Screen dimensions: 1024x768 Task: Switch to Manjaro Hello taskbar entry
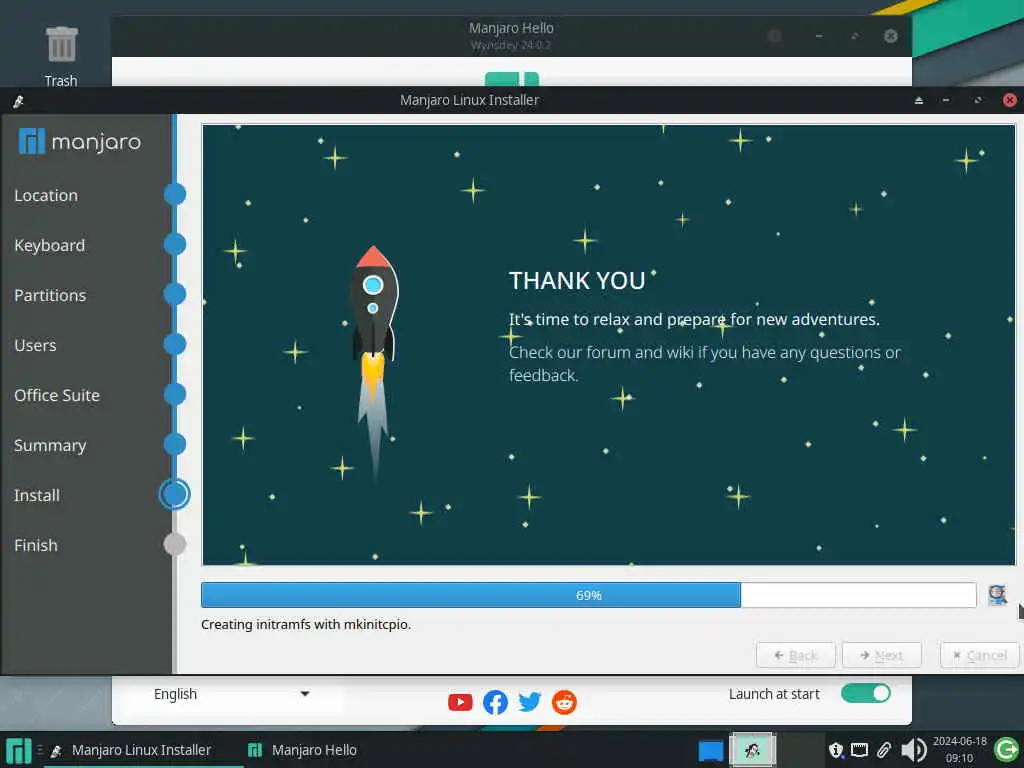(x=302, y=750)
